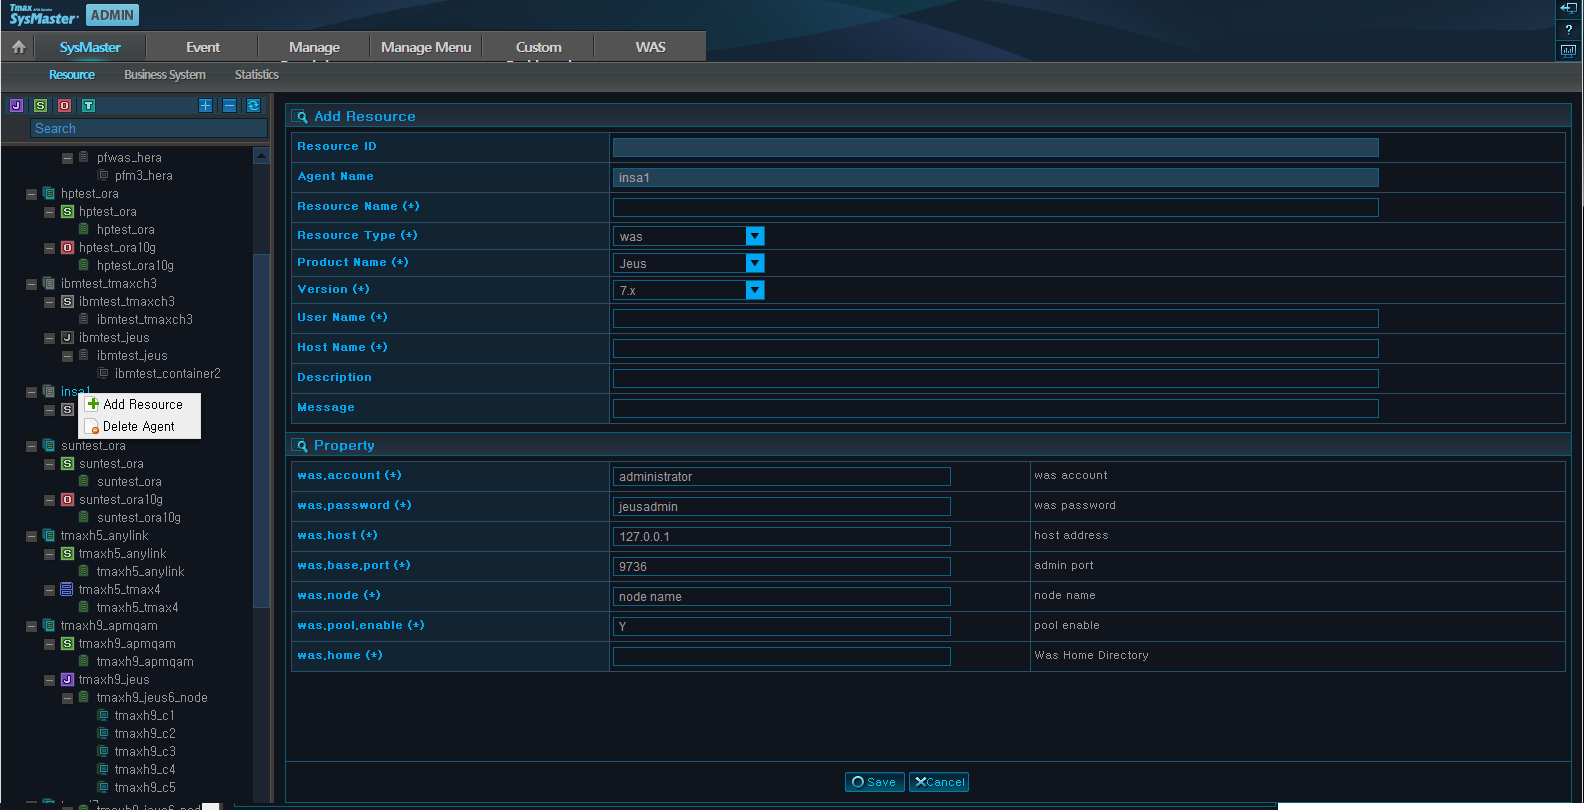Click the ibmtest_container2 container icon
The height and width of the screenshot is (810, 1584).
coord(103,373)
